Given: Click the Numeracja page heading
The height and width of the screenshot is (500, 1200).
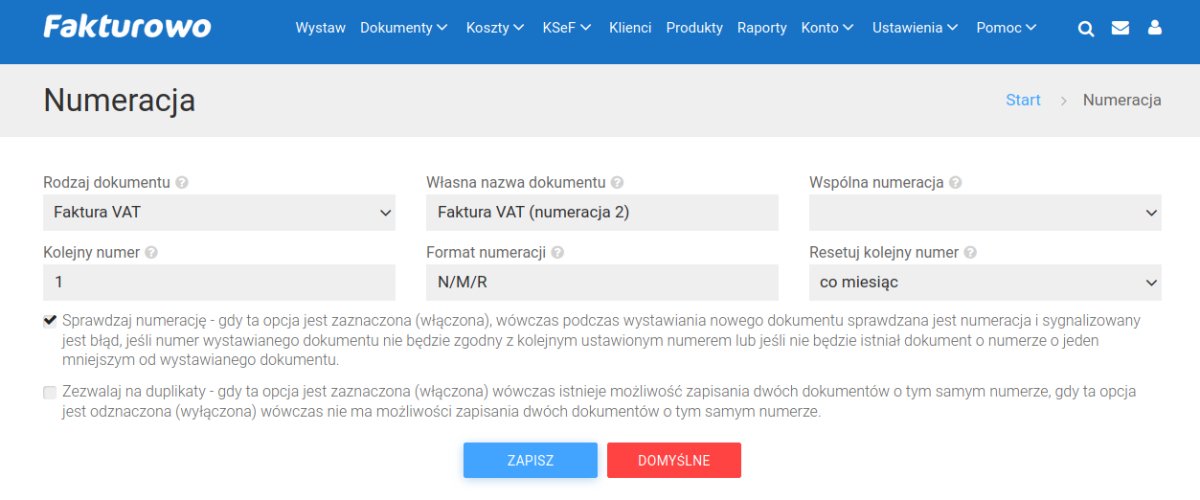Looking at the screenshot, I should pyautogui.click(x=119, y=100).
